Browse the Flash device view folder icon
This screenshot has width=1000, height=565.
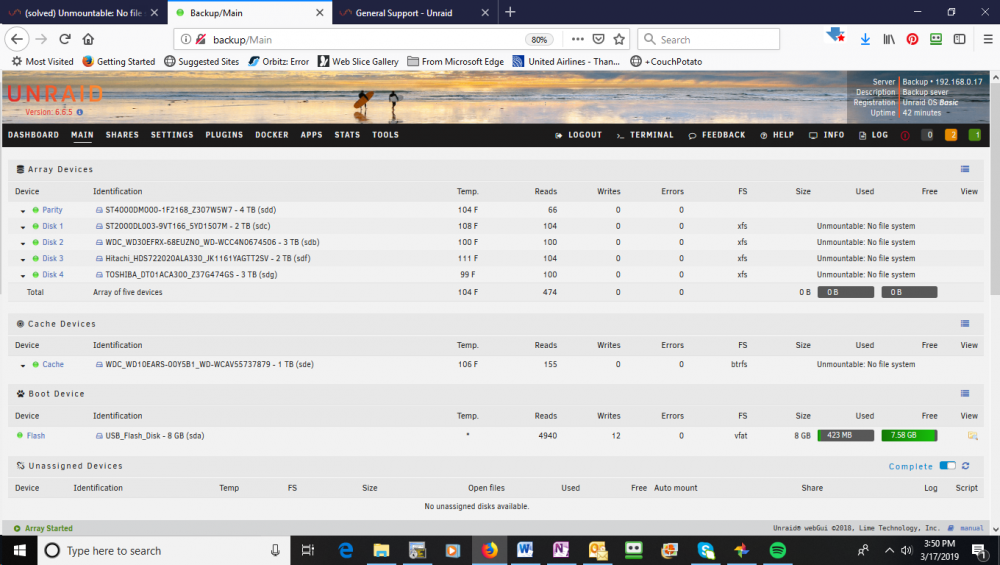972,436
